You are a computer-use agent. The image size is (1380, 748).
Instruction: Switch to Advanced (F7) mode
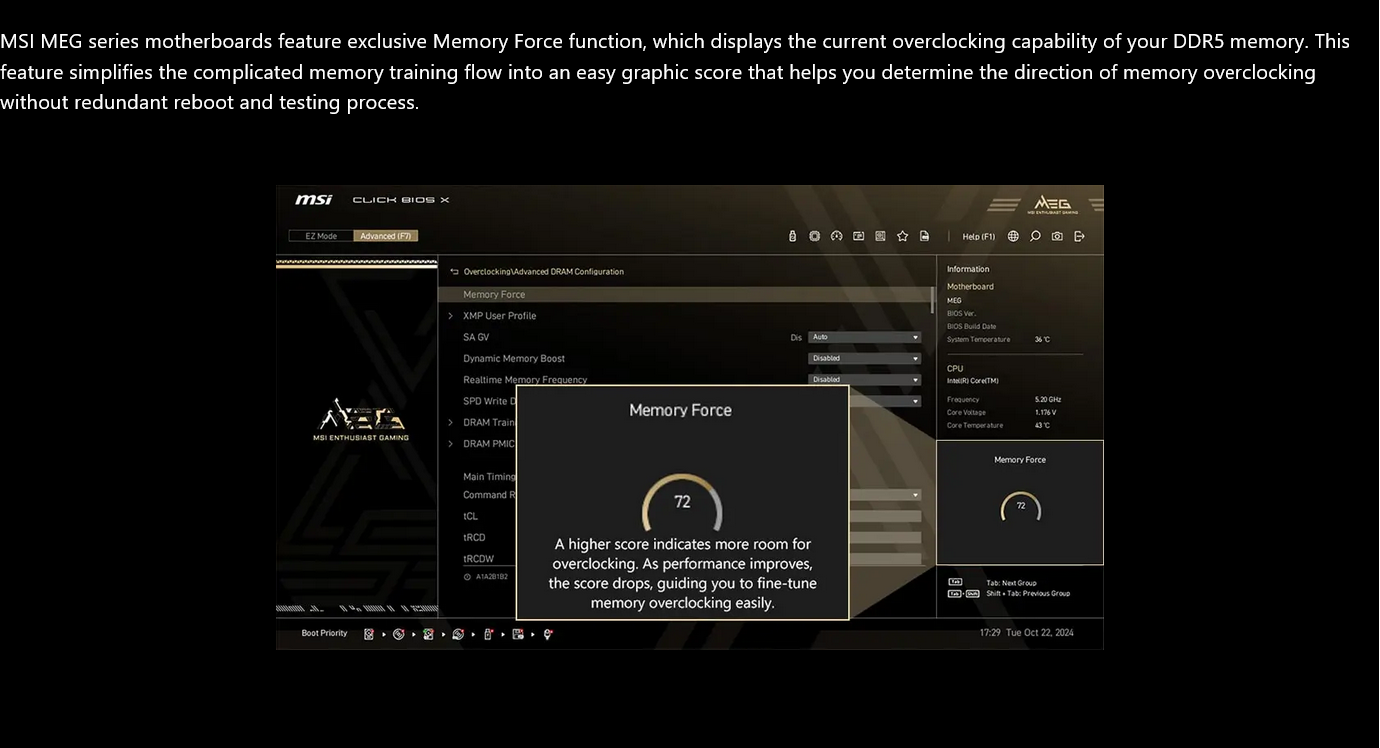[385, 237]
